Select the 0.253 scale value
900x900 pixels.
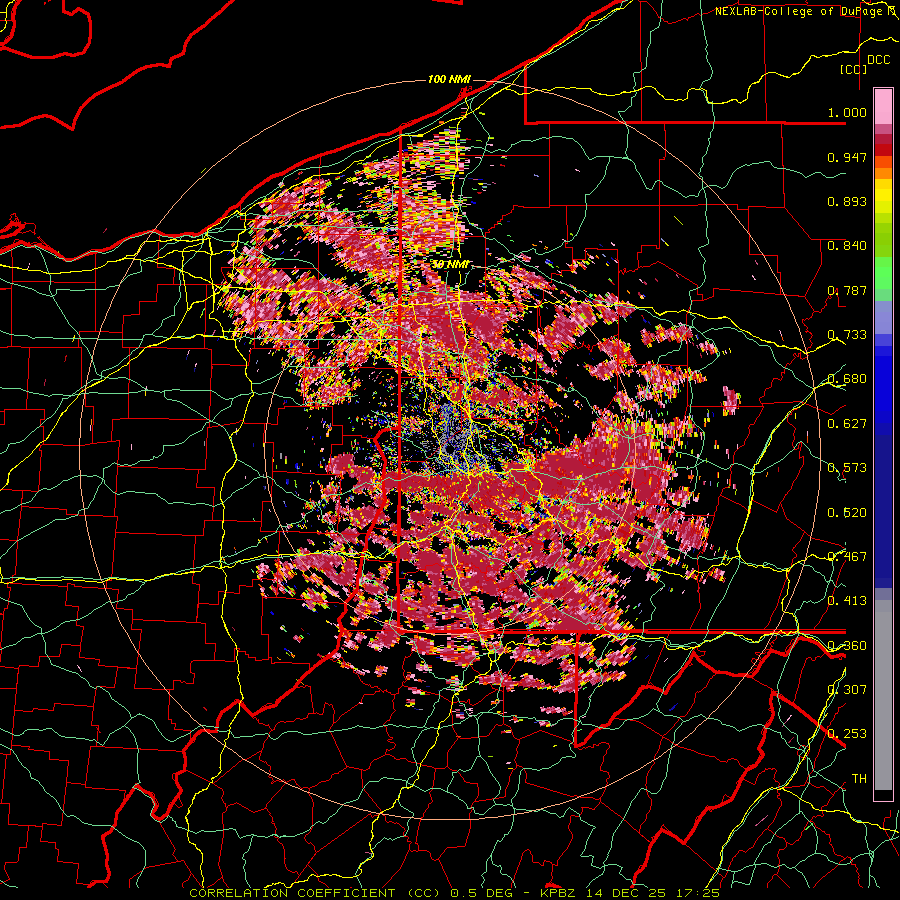point(847,734)
